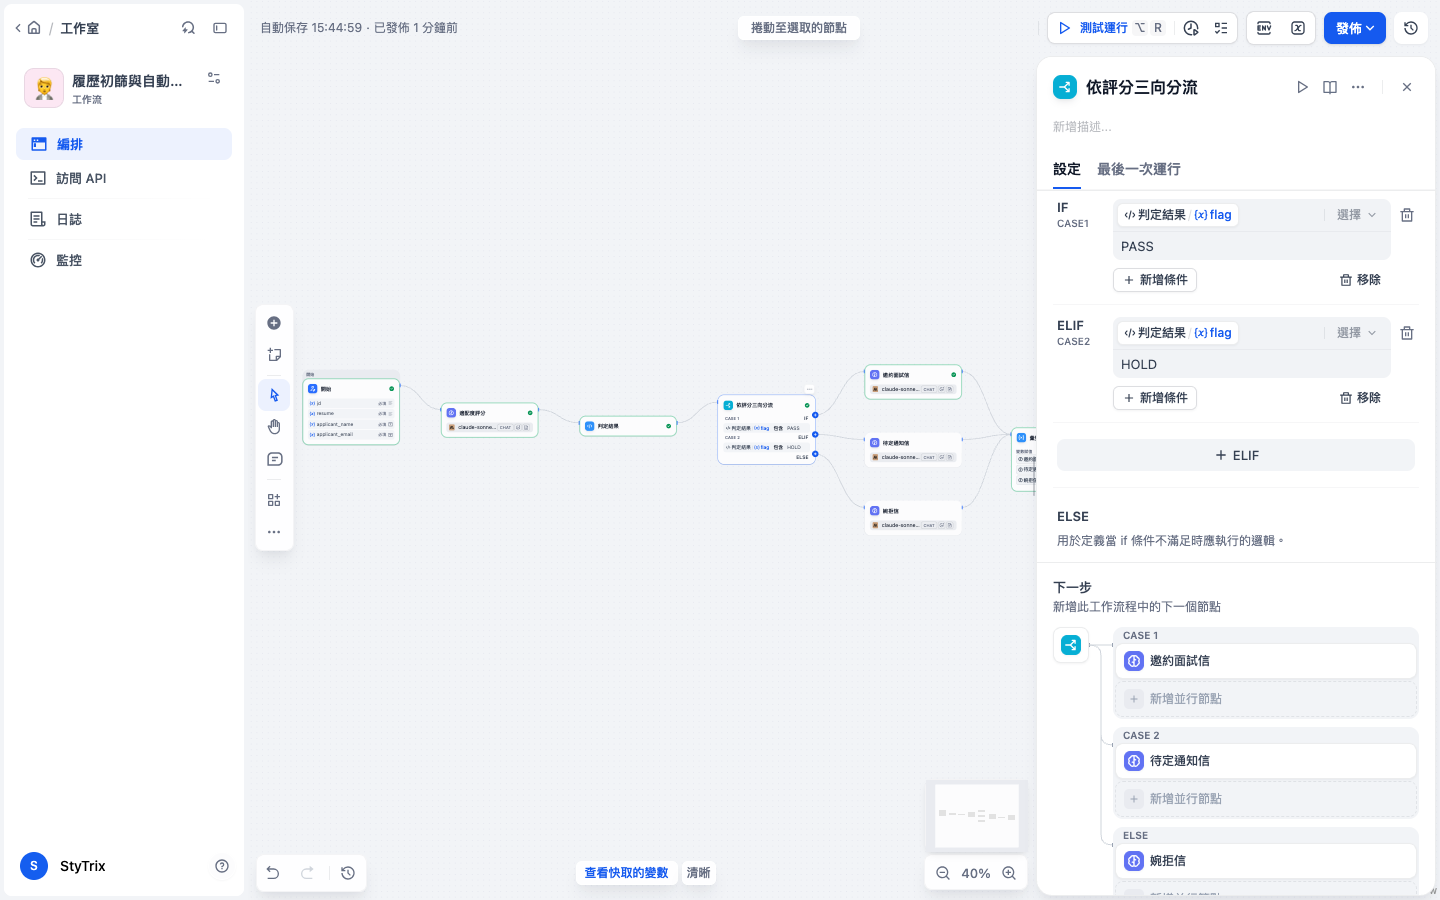The height and width of the screenshot is (900, 1440).
Task: Select the hand pan tool
Action: (x=274, y=427)
